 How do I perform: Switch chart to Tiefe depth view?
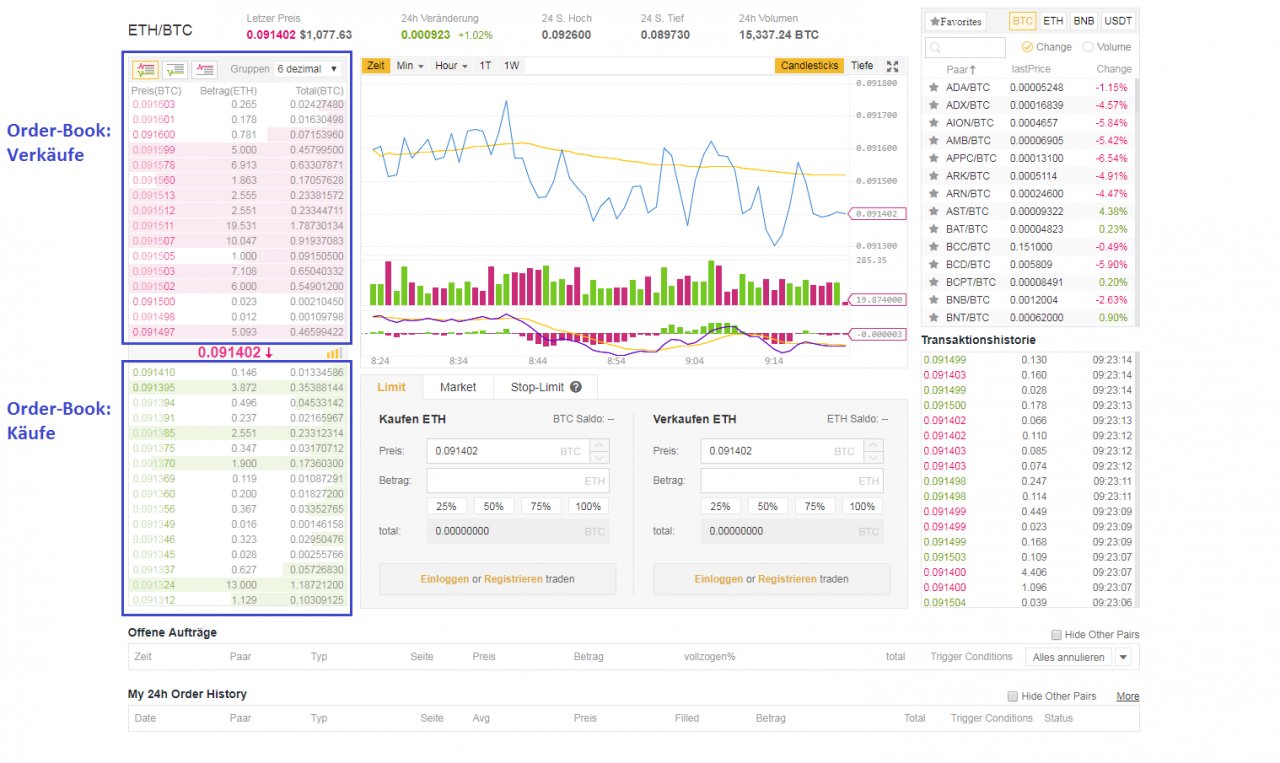[x=862, y=66]
